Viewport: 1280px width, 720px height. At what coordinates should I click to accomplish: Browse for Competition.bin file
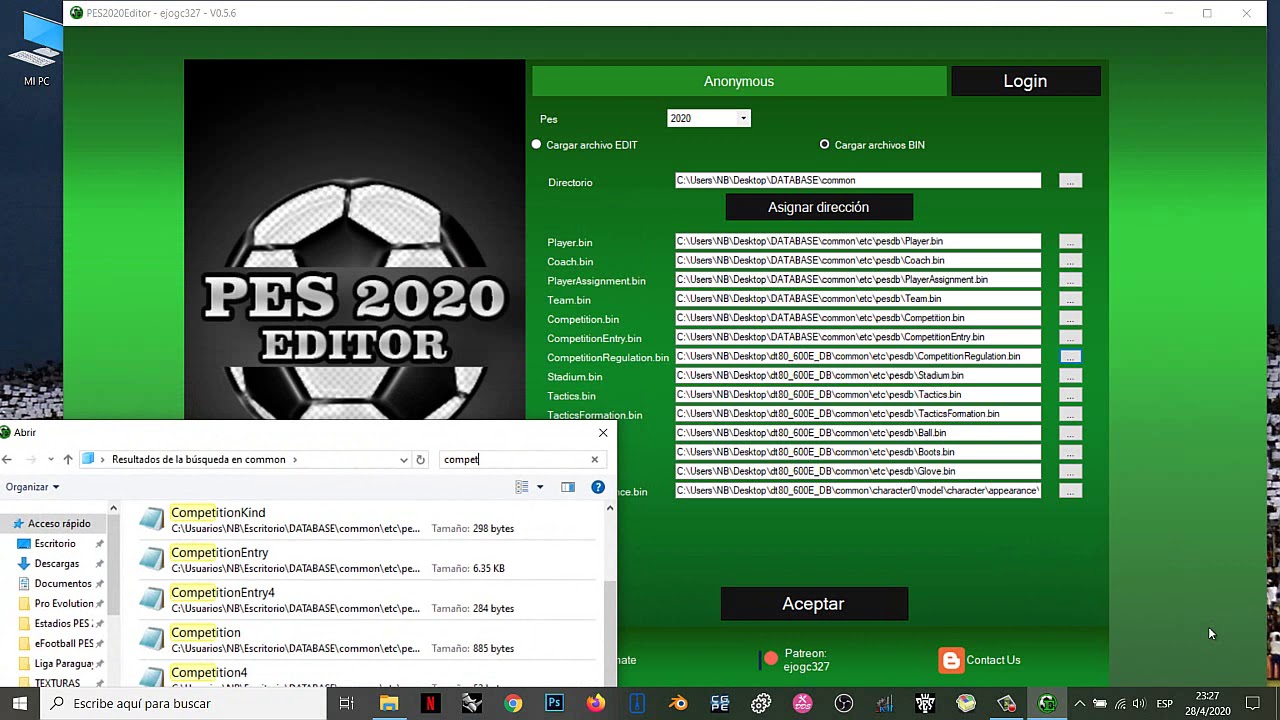[x=1070, y=318]
